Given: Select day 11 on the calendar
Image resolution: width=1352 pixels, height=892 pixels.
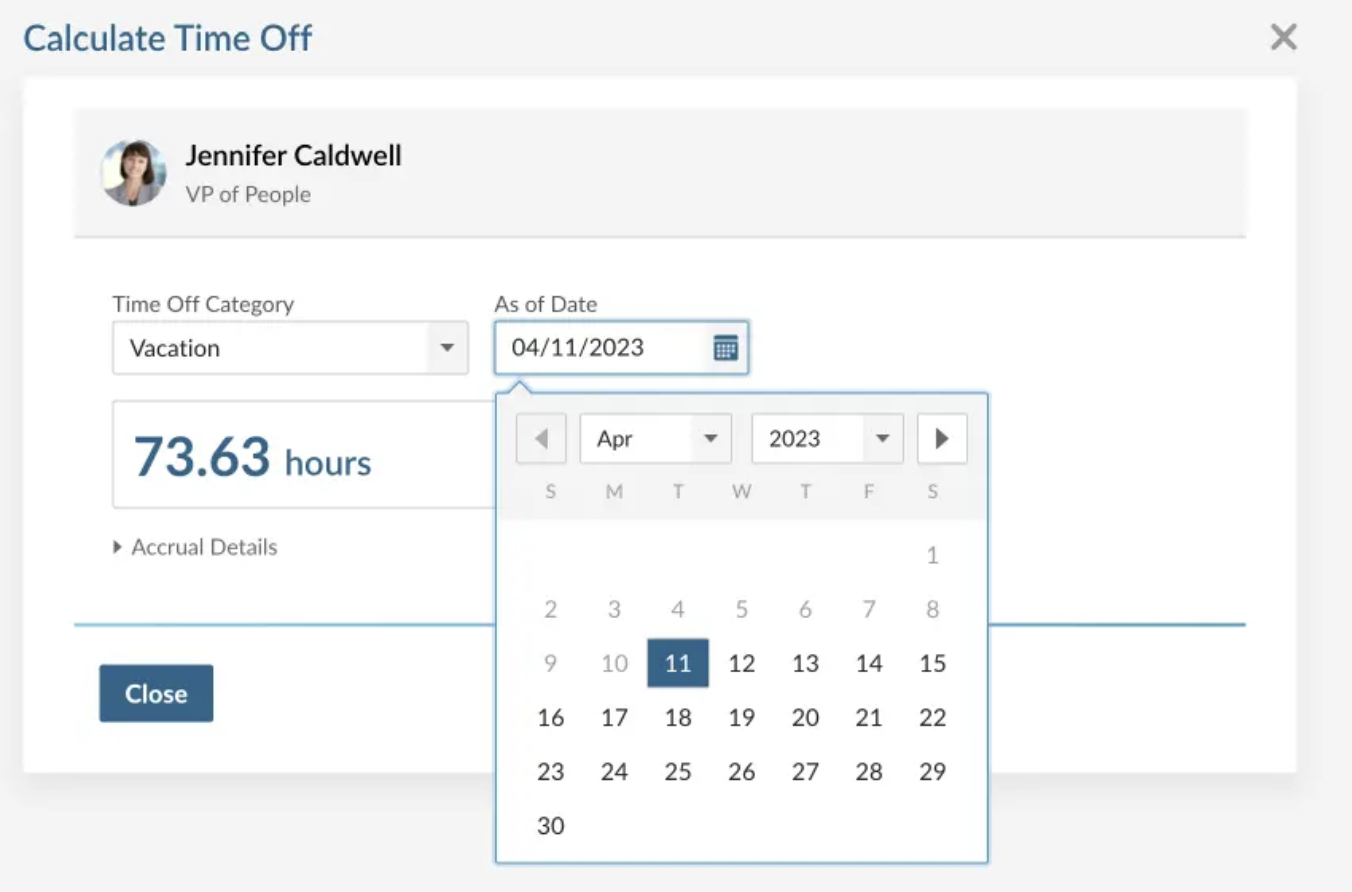Looking at the screenshot, I should pyautogui.click(x=678, y=663).
